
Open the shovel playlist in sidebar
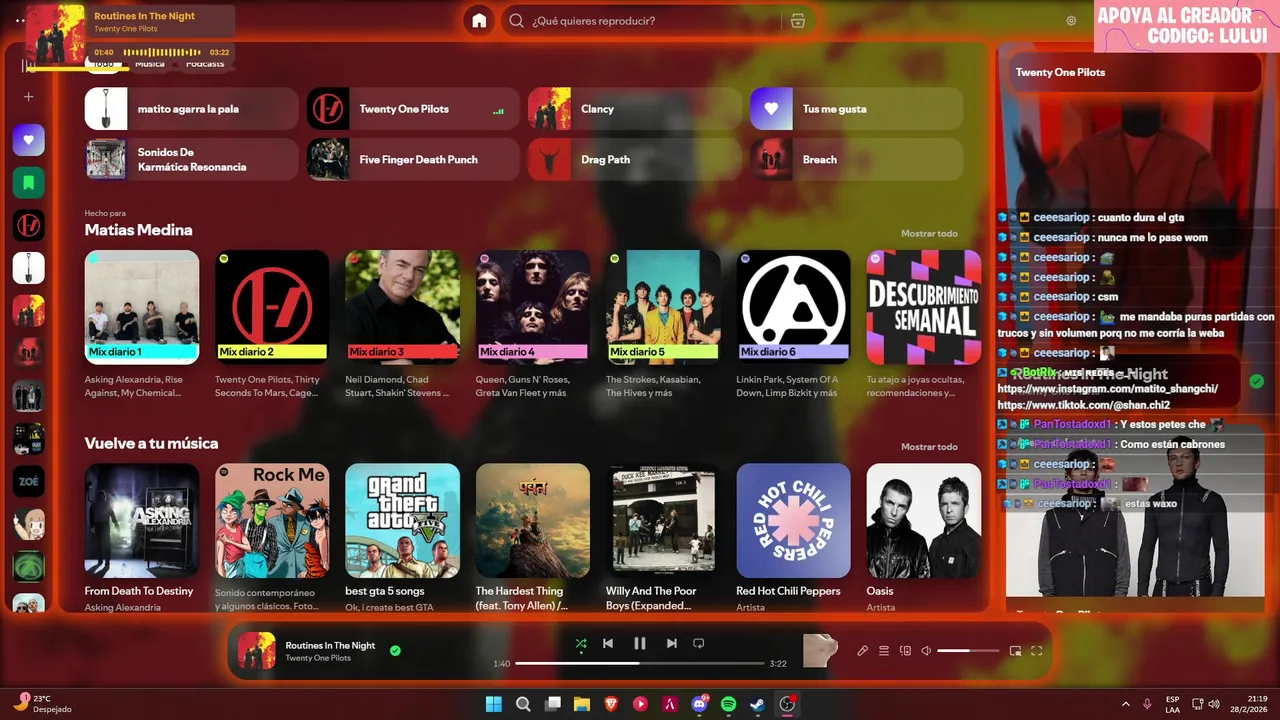click(28, 268)
